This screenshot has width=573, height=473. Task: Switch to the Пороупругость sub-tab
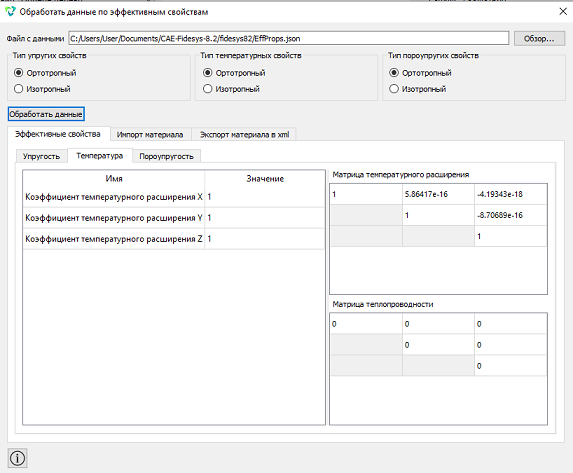166,156
